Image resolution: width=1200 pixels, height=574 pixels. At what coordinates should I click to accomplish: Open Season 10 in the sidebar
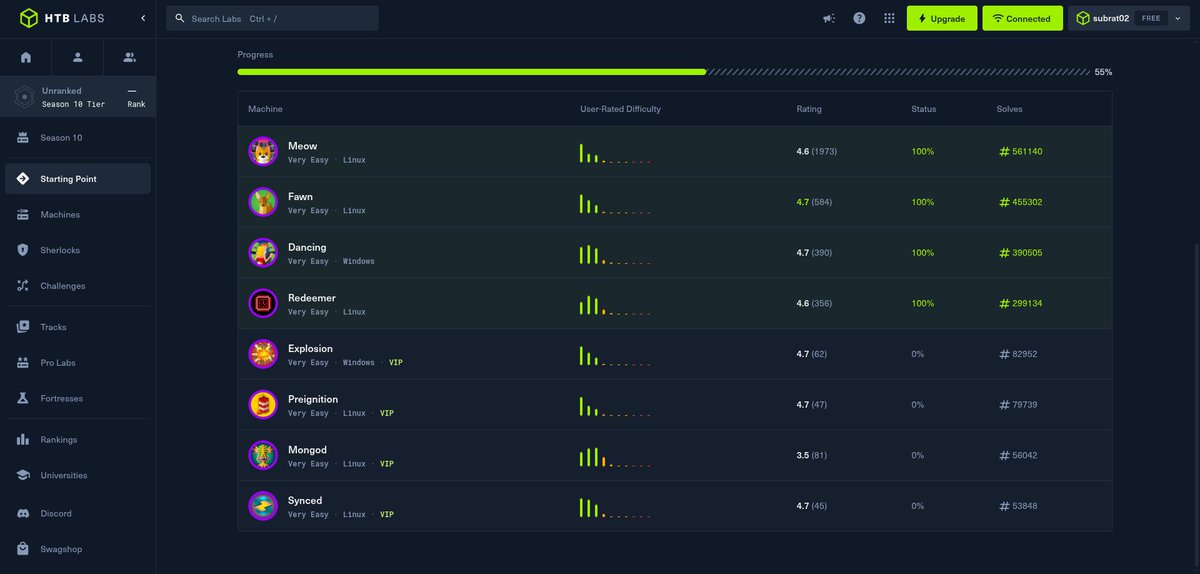(78, 138)
